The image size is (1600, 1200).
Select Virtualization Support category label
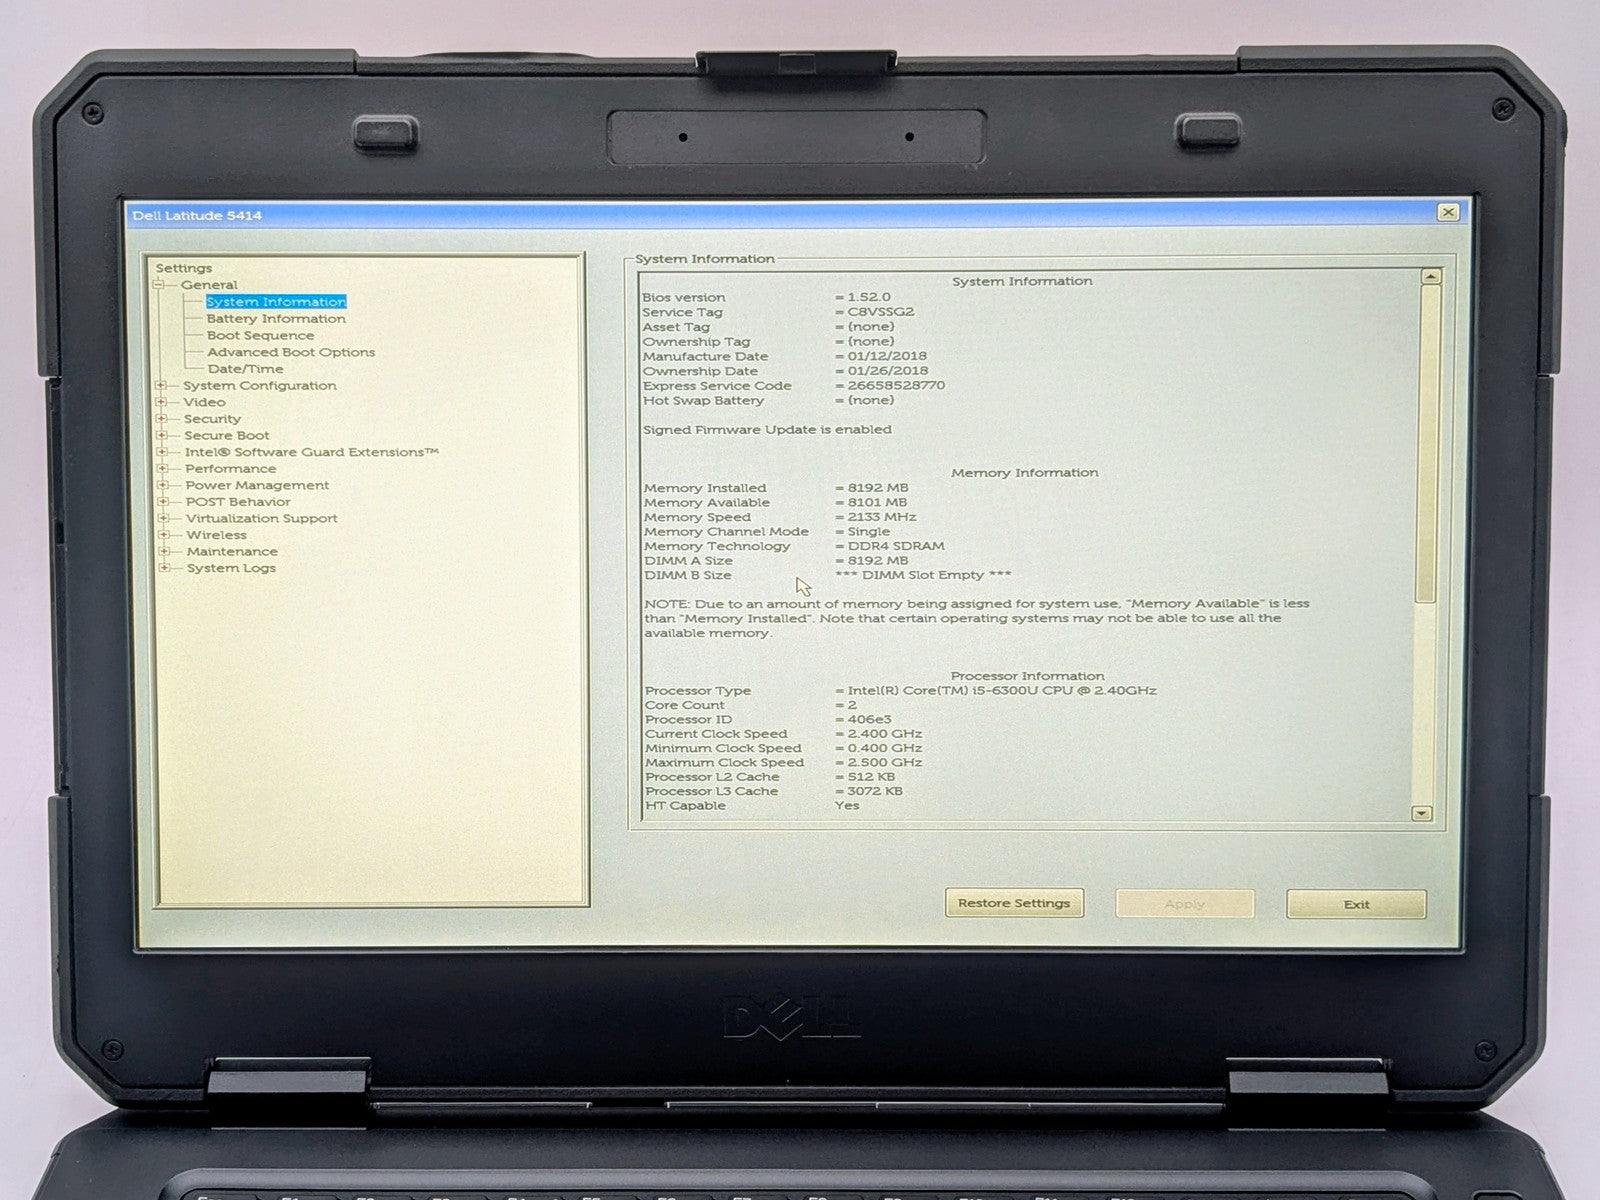point(262,519)
